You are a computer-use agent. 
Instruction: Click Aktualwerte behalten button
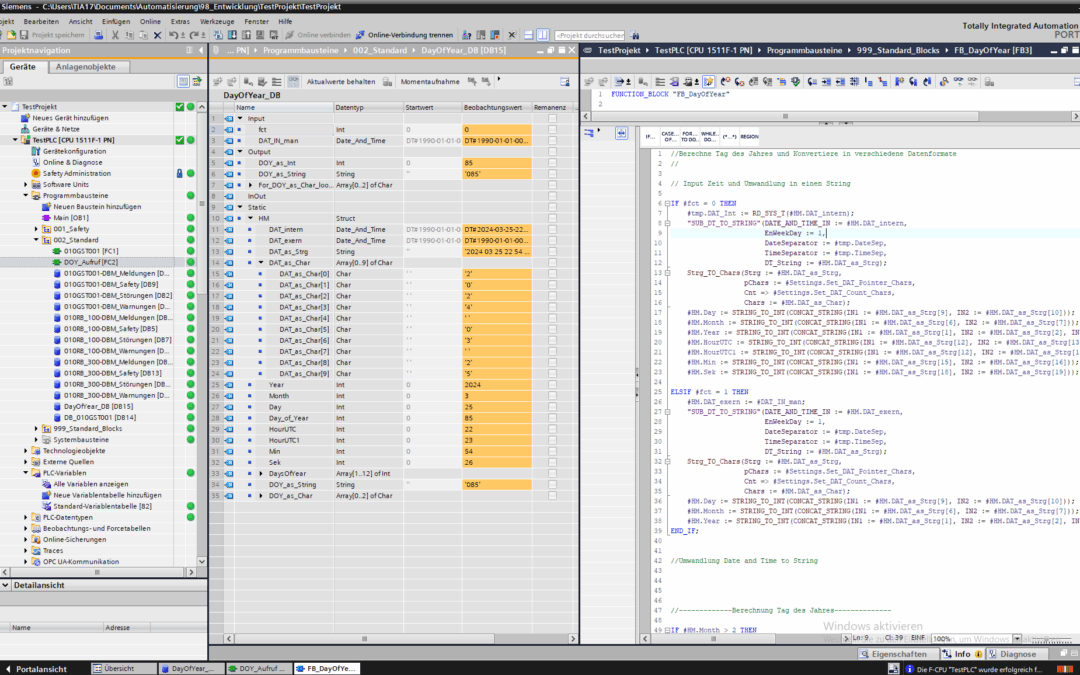point(341,81)
